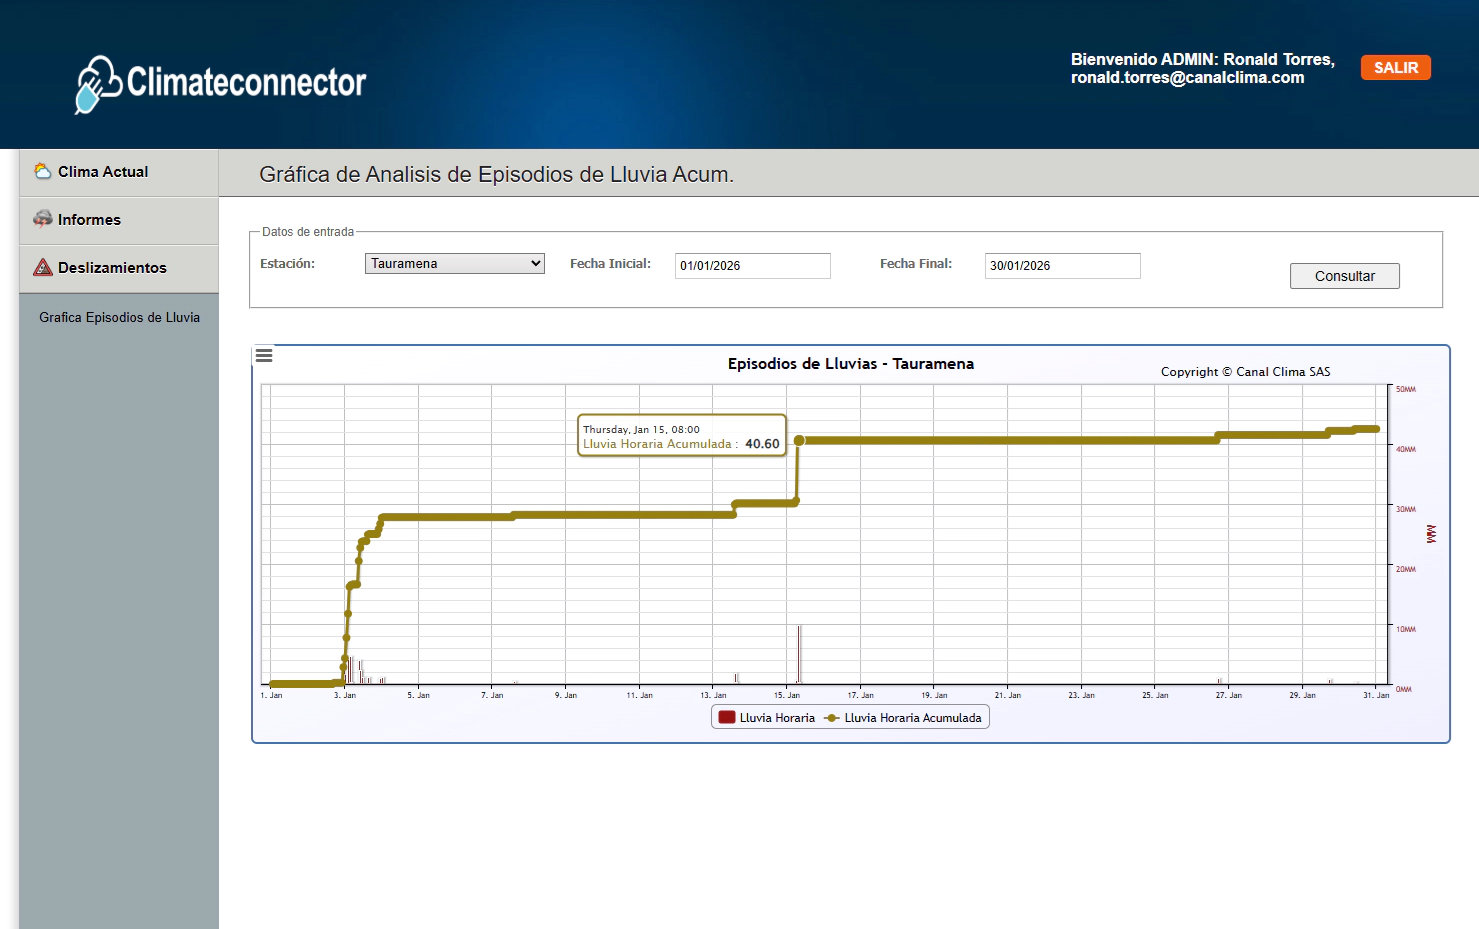Click the tall rain bar at 15 Jan

[x=799, y=654]
